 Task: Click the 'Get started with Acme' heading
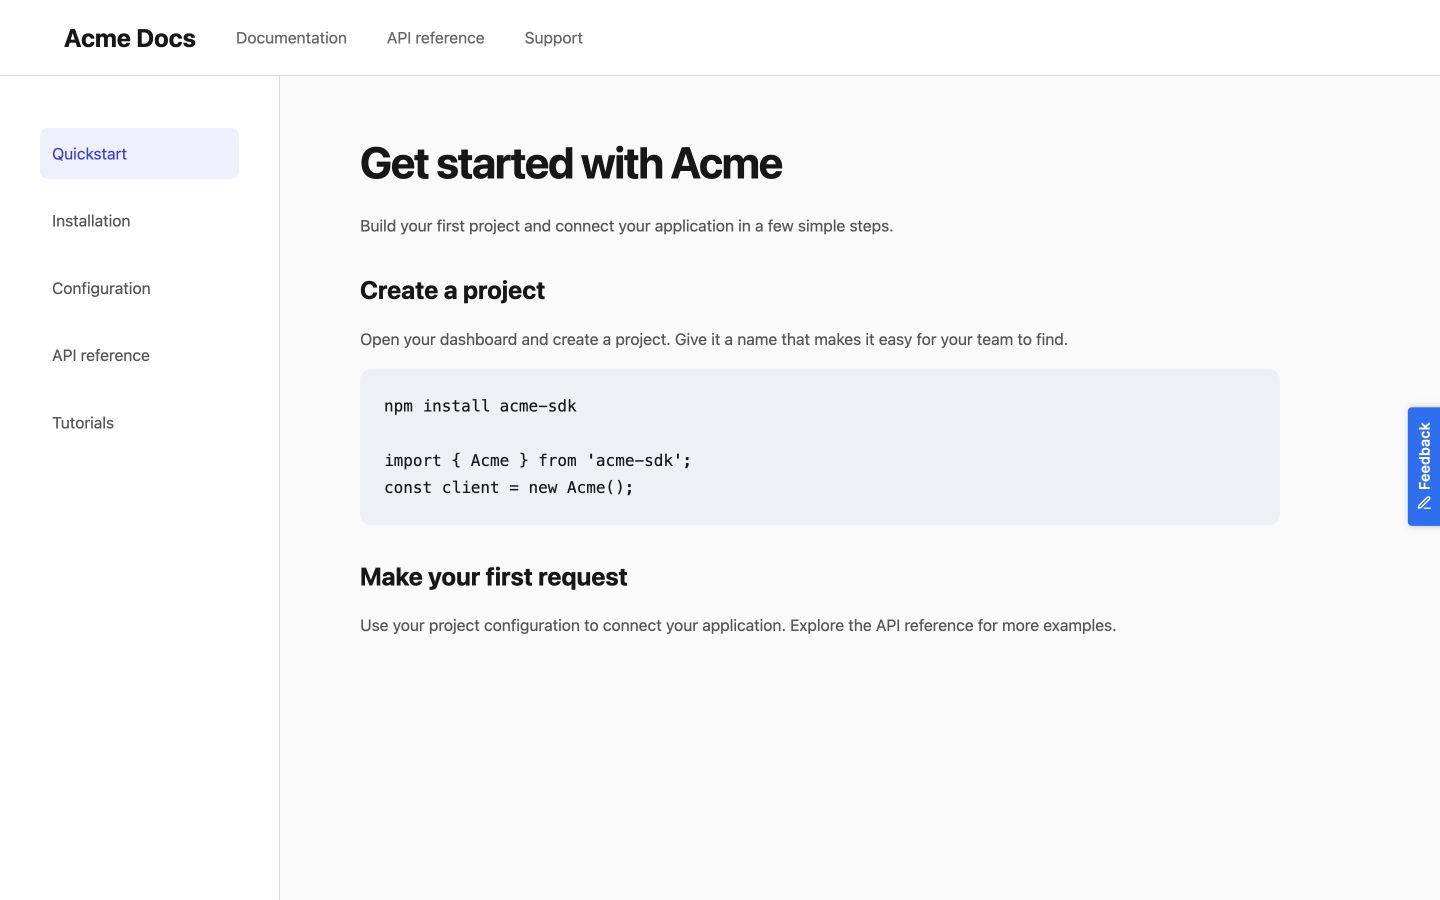571,163
